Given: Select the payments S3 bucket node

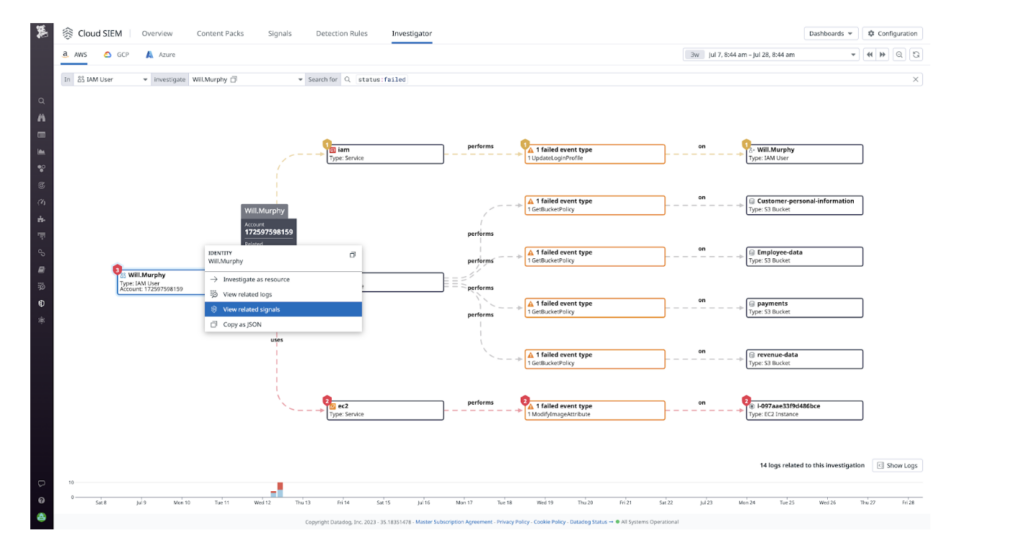Looking at the screenshot, I should [805, 307].
